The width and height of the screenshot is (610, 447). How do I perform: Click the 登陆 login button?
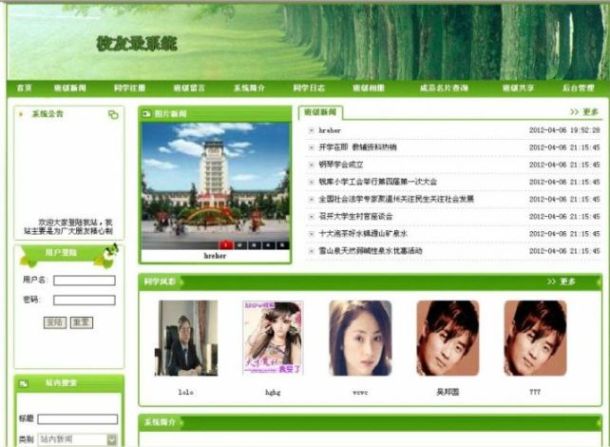click(54, 322)
